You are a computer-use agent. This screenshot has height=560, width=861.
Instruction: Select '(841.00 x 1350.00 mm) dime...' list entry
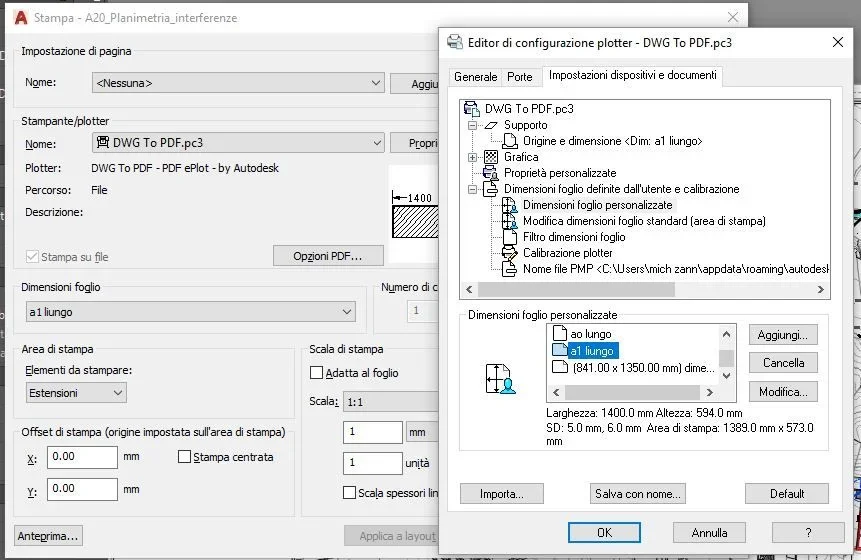tap(644, 368)
